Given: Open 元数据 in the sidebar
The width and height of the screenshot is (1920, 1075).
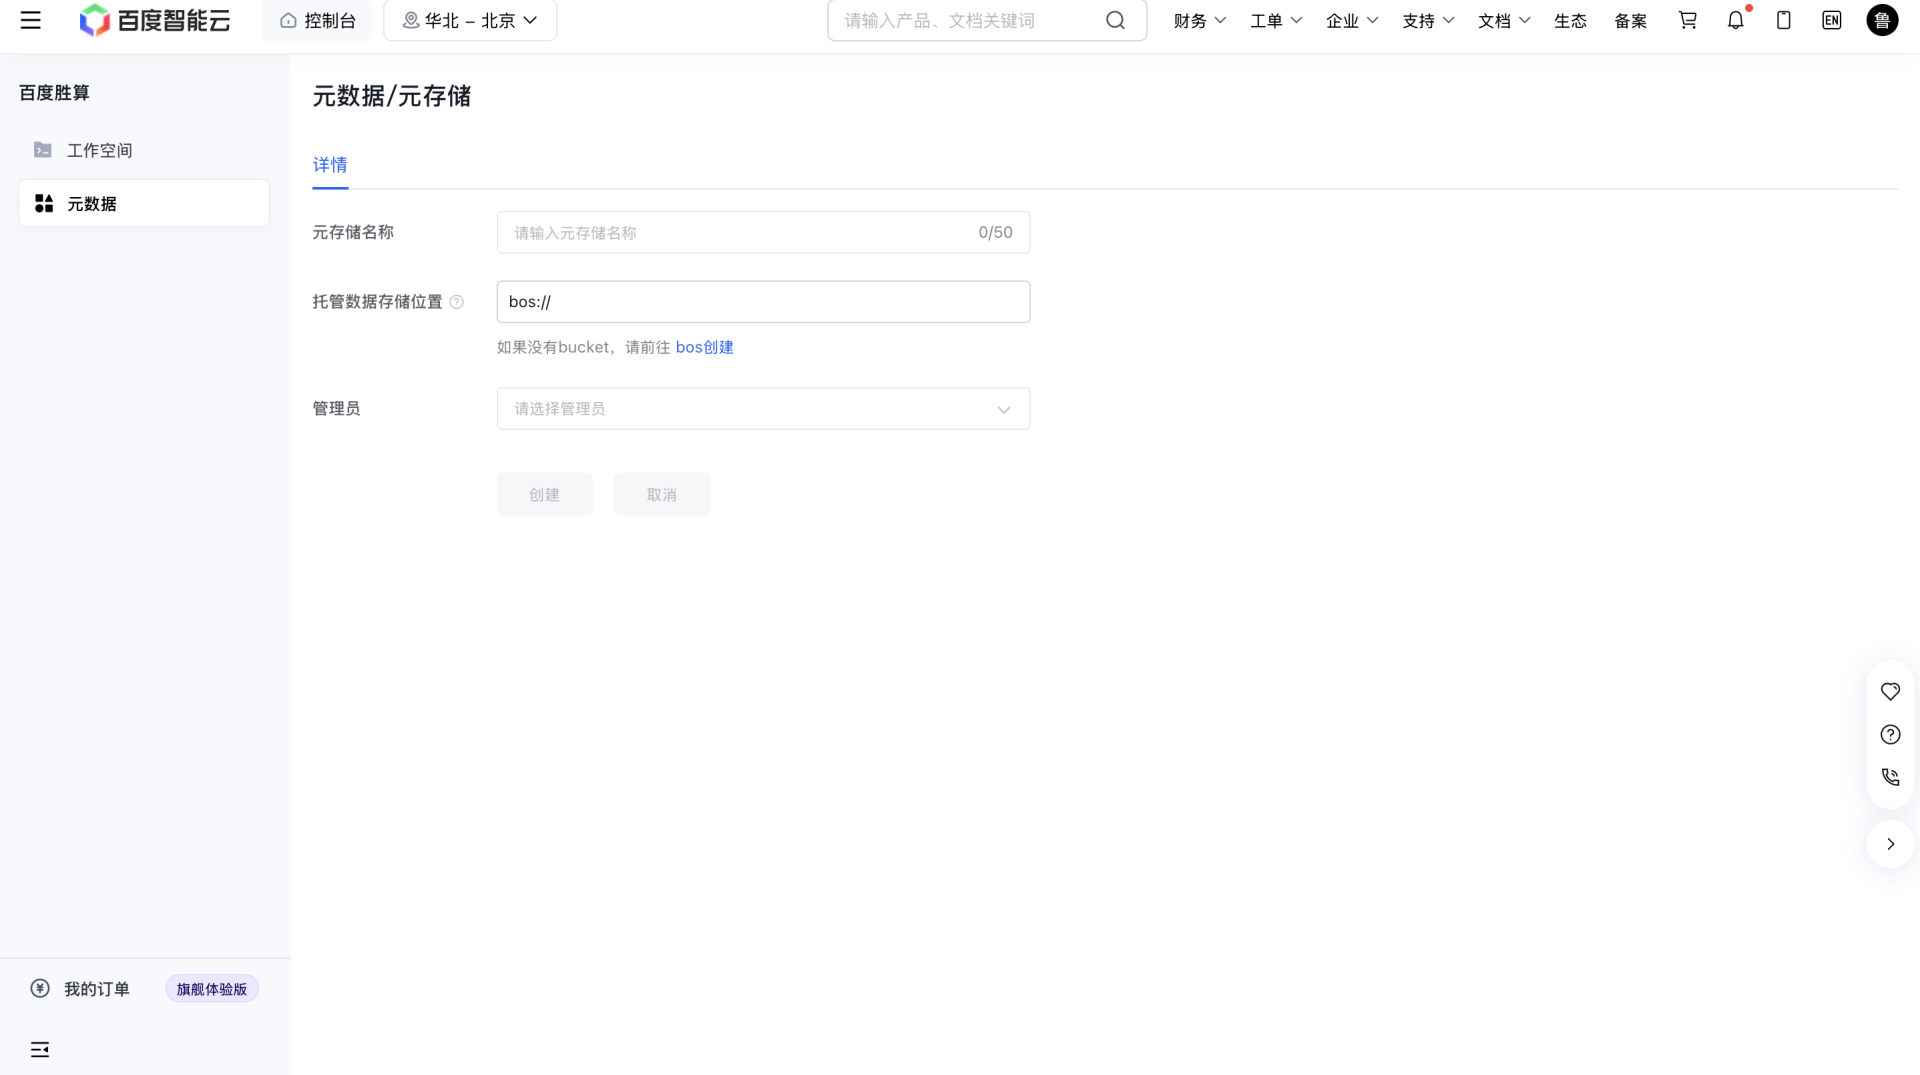Looking at the screenshot, I should (144, 203).
